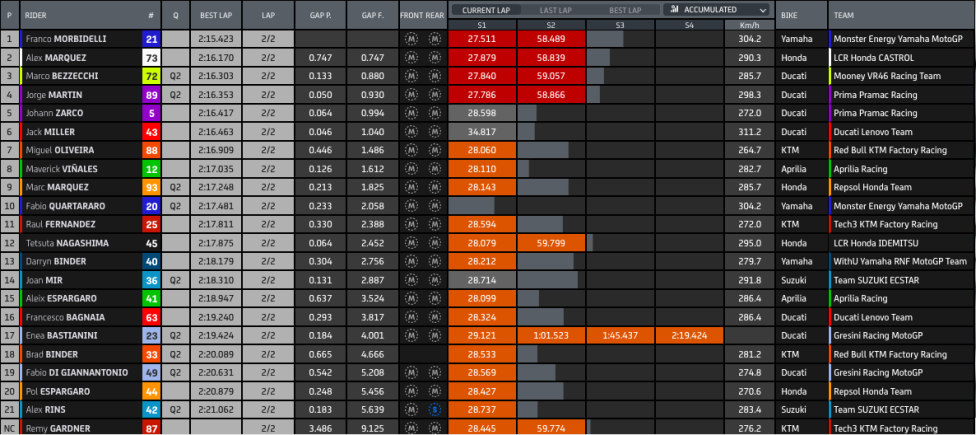Select the GAP F. column header
Viewport: 976px width, 435px height.
(372, 15)
